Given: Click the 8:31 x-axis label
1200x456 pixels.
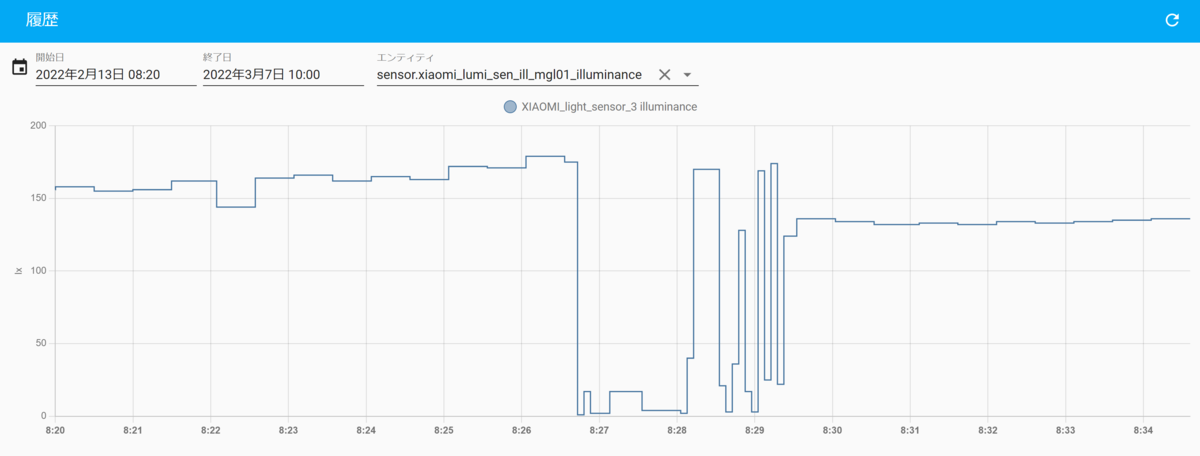Looking at the screenshot, I should point(910,430).
